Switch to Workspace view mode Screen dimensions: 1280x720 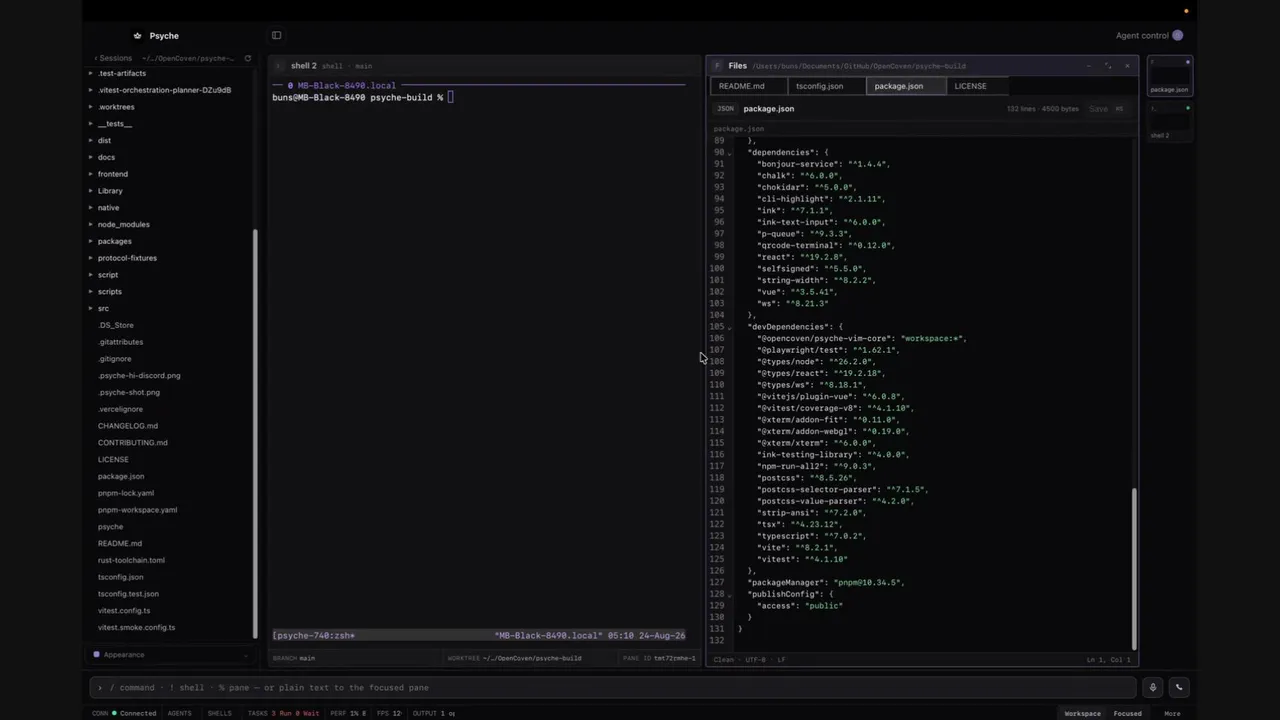coord(1082,713)
